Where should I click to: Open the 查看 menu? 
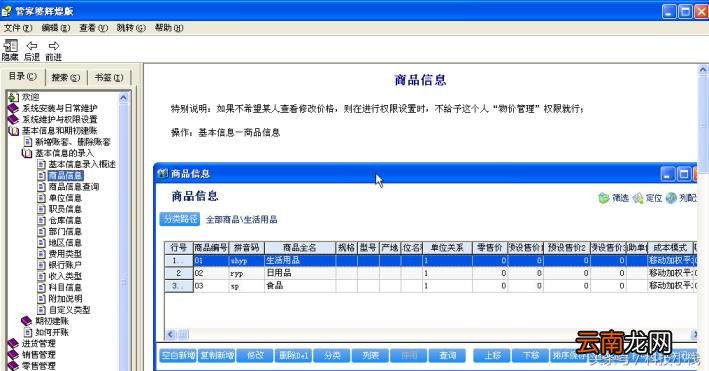click(x=94, y=28)
